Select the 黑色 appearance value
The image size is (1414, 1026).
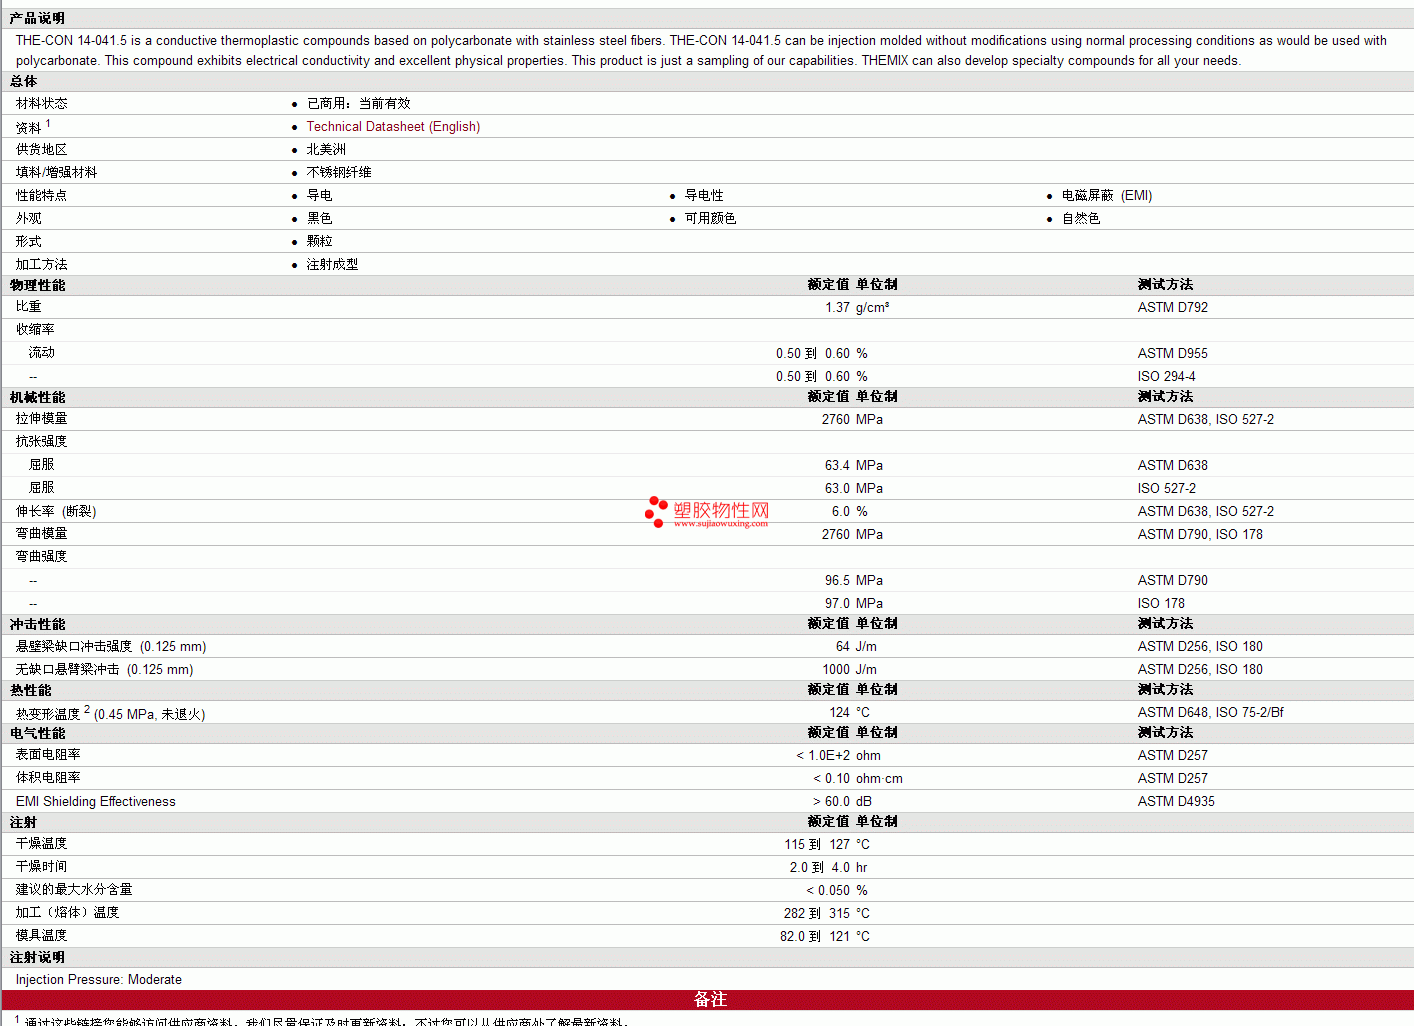pyautogui.click(x=319, y=219)
